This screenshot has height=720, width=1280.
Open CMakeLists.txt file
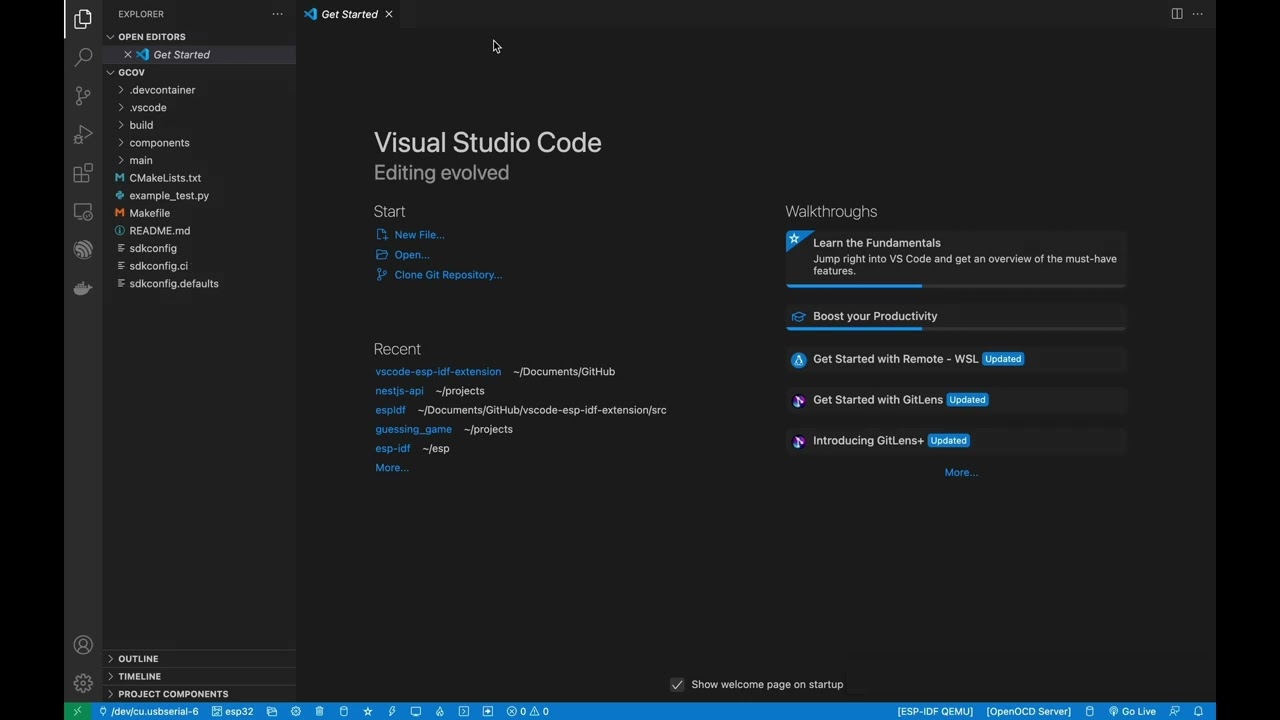click(x=199, y=178)
